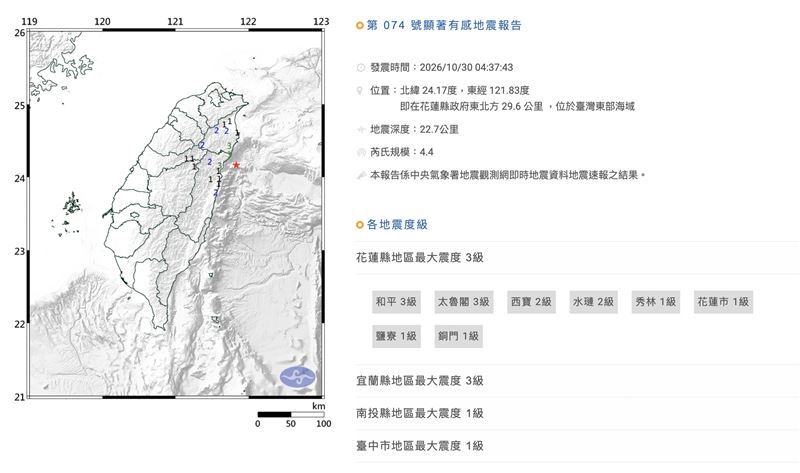The image size is (800, 473).
Task: Collapse the 花蓮縣地區最大震度 3級 row
Action: [x=578, y=258]
